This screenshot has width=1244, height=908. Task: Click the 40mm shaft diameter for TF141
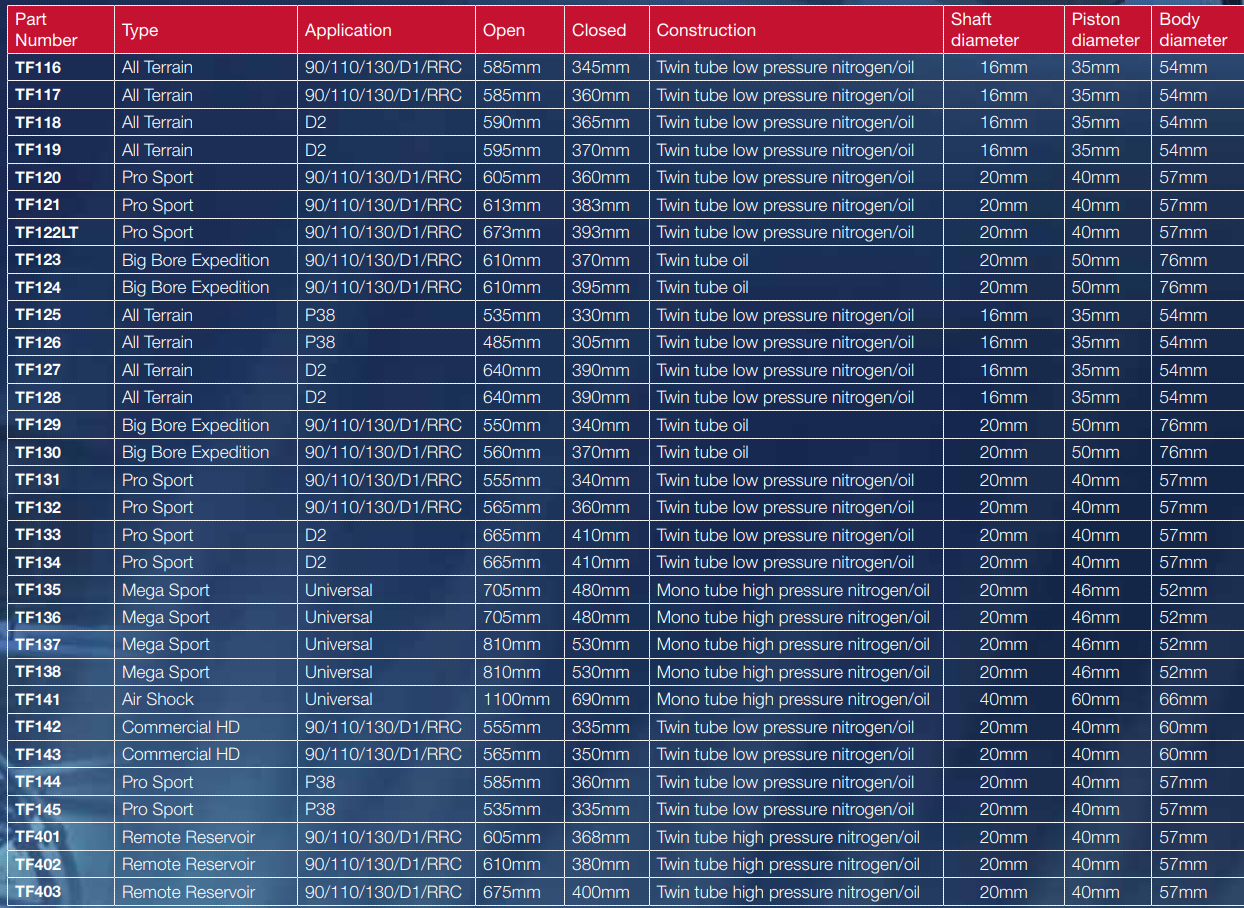[x=1003, y=700]
